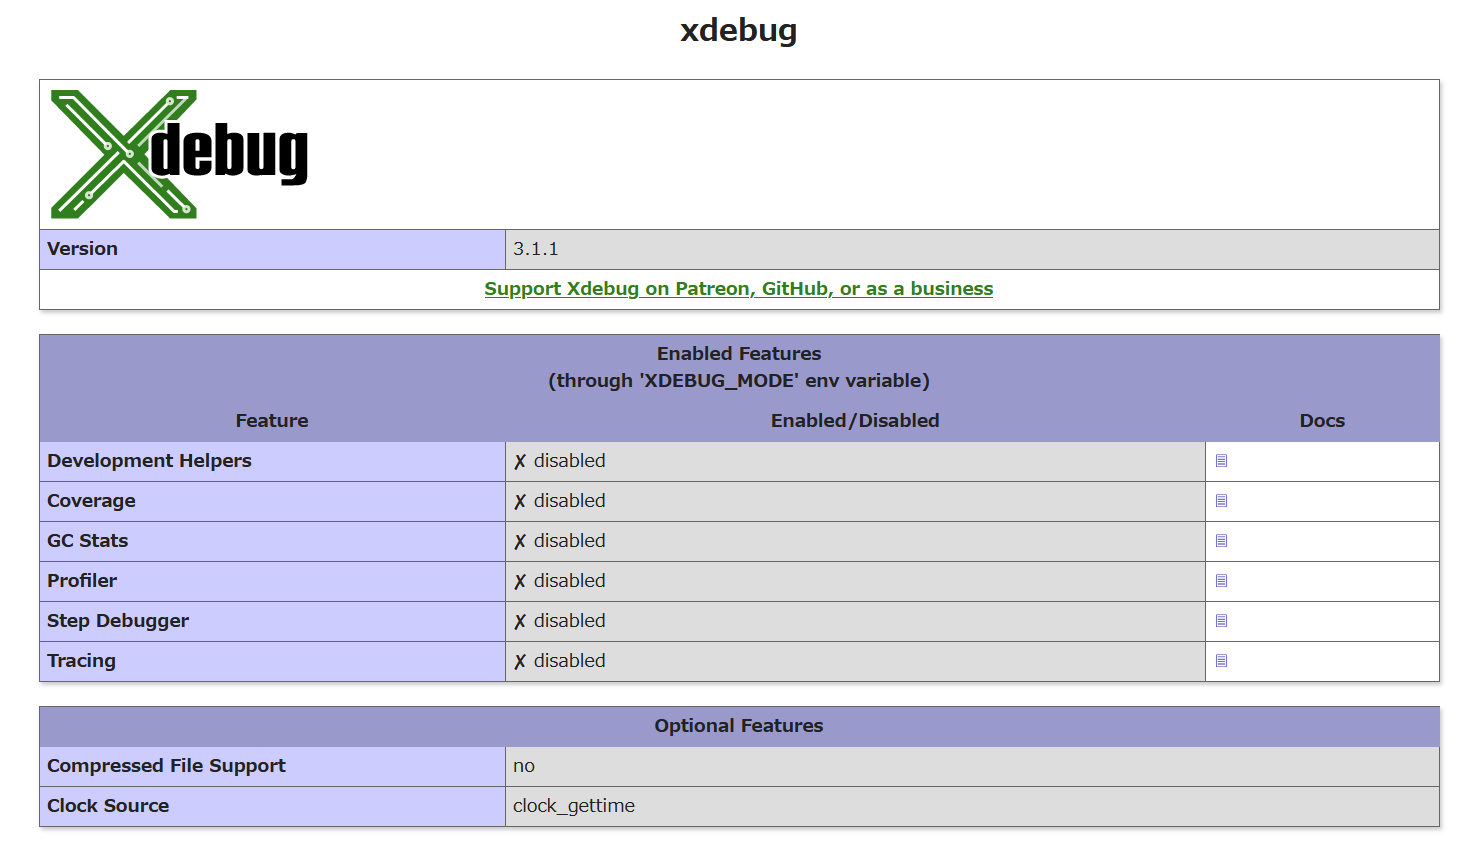Click the Profiler feature name
Screen dimensions: 1479x842
(x=82, y=581)
